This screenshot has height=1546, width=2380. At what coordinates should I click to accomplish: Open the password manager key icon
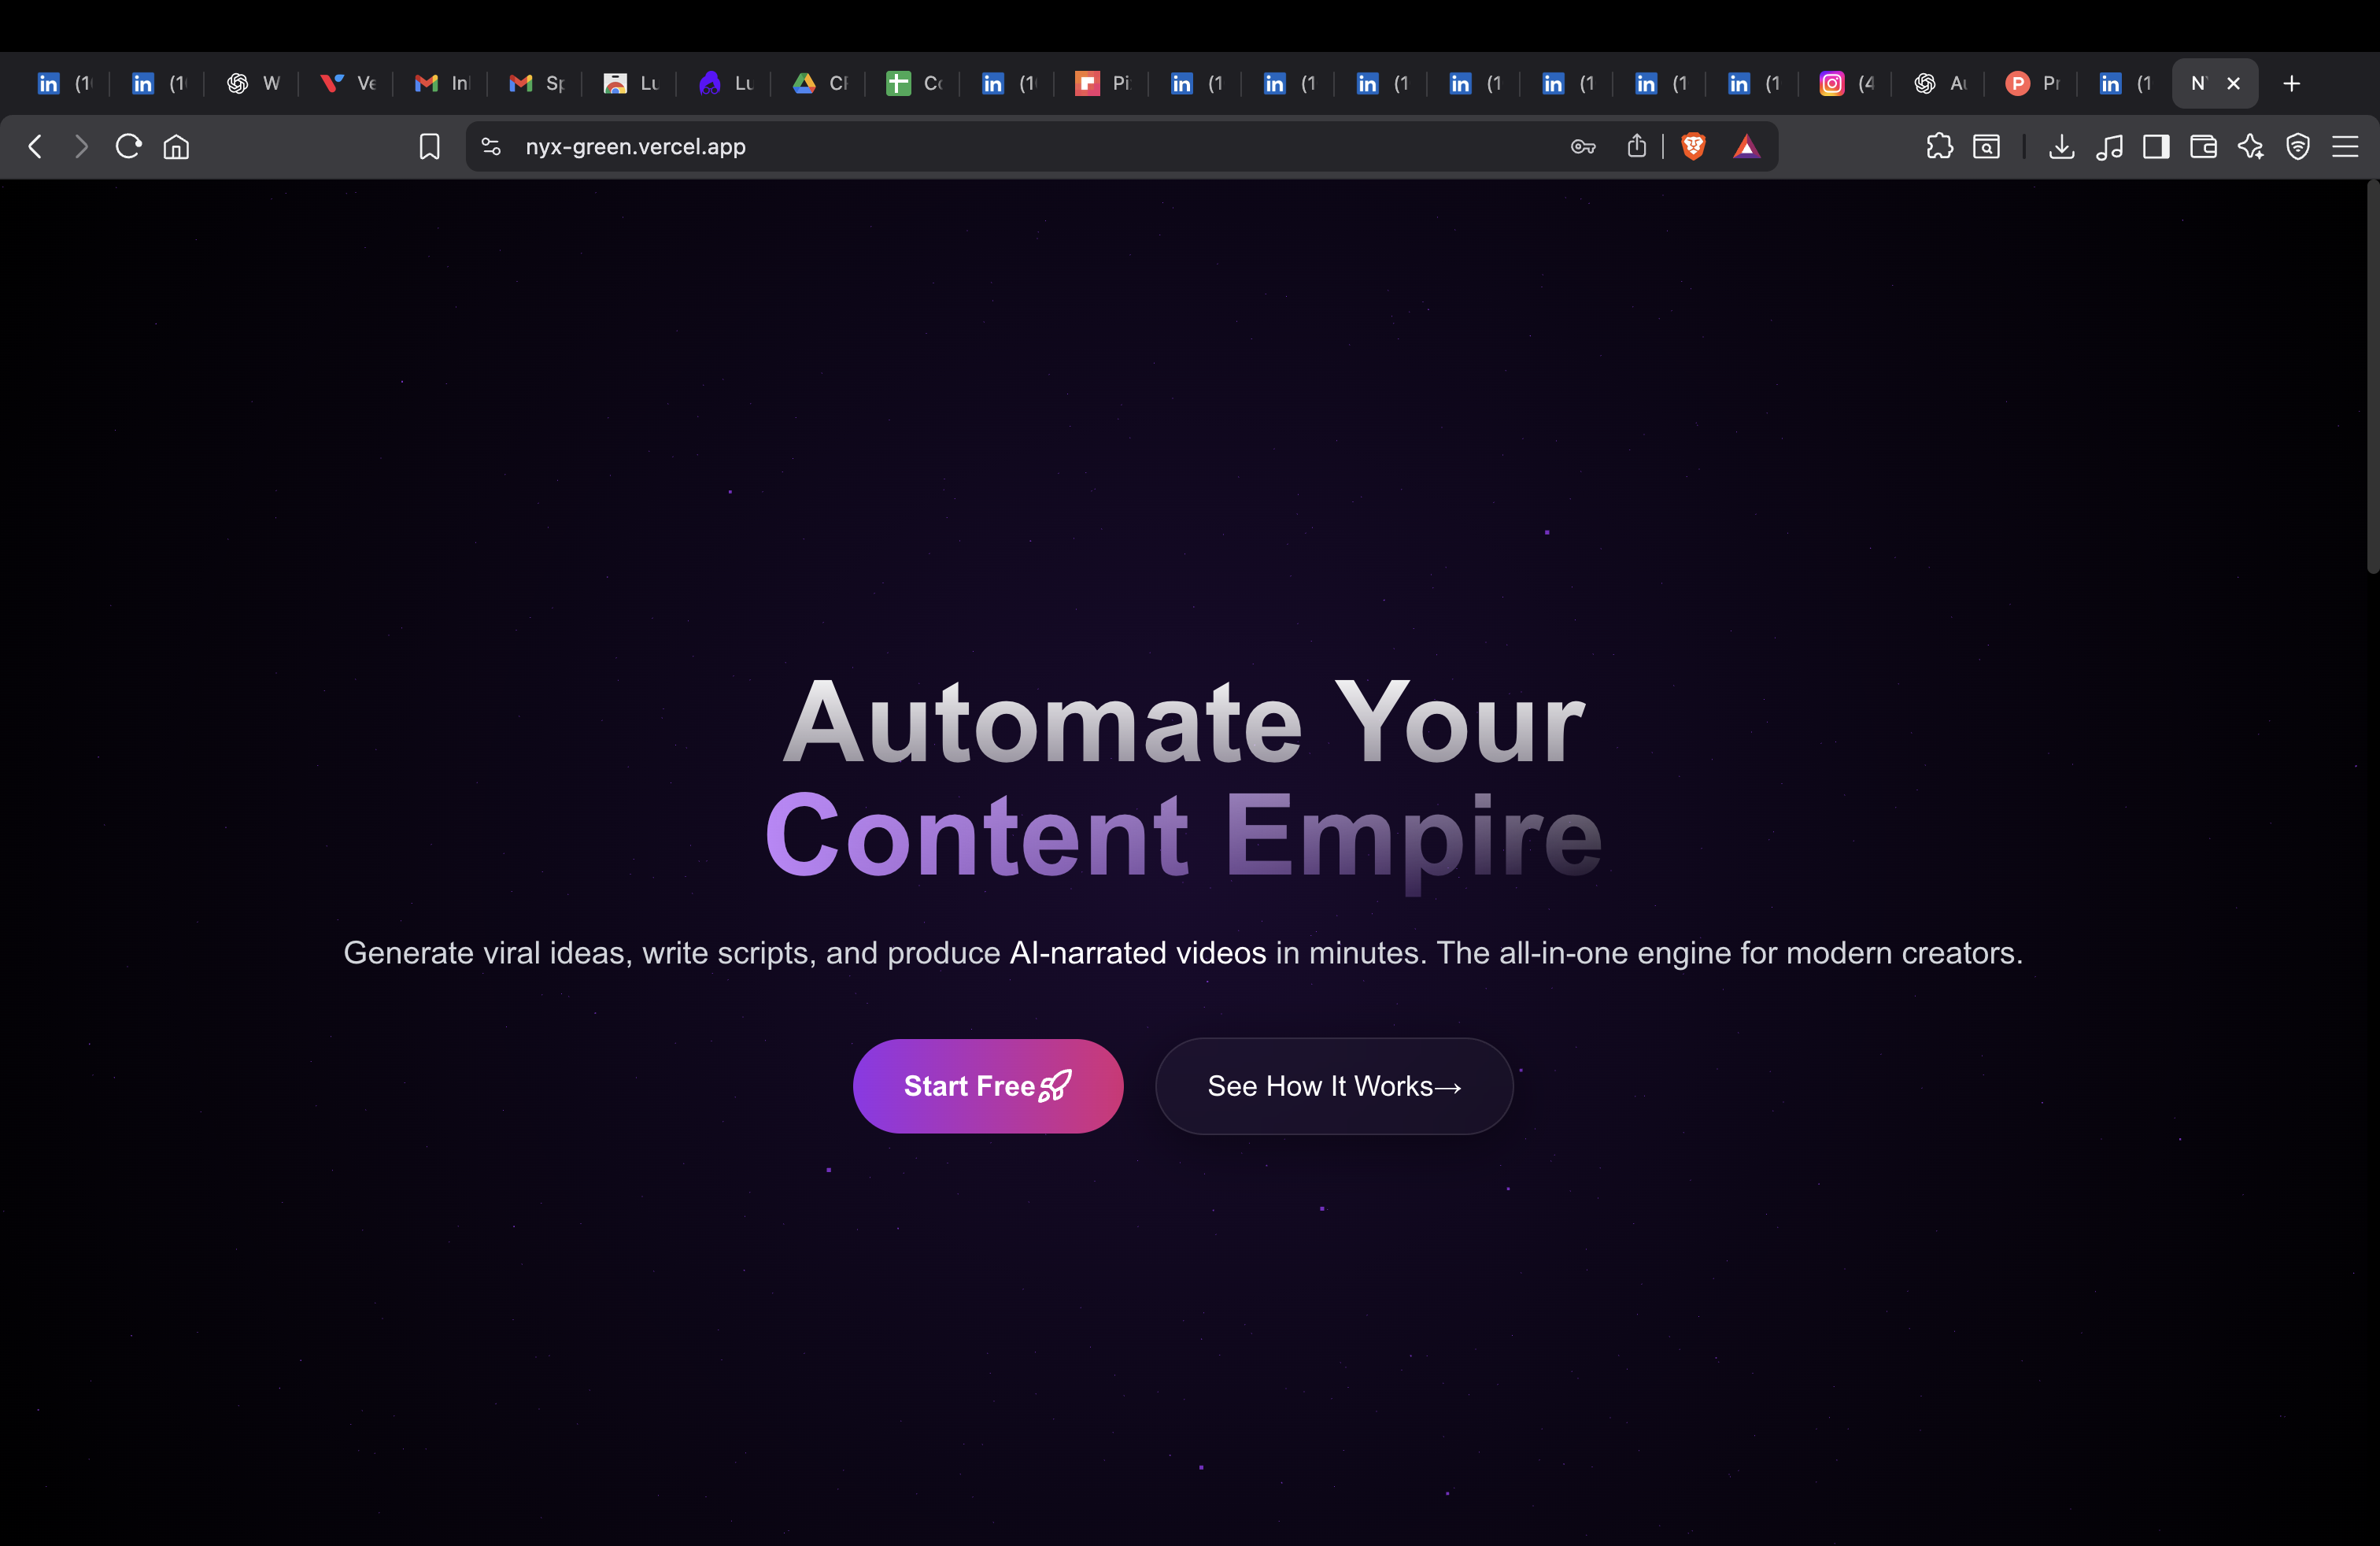point(1583,146)
